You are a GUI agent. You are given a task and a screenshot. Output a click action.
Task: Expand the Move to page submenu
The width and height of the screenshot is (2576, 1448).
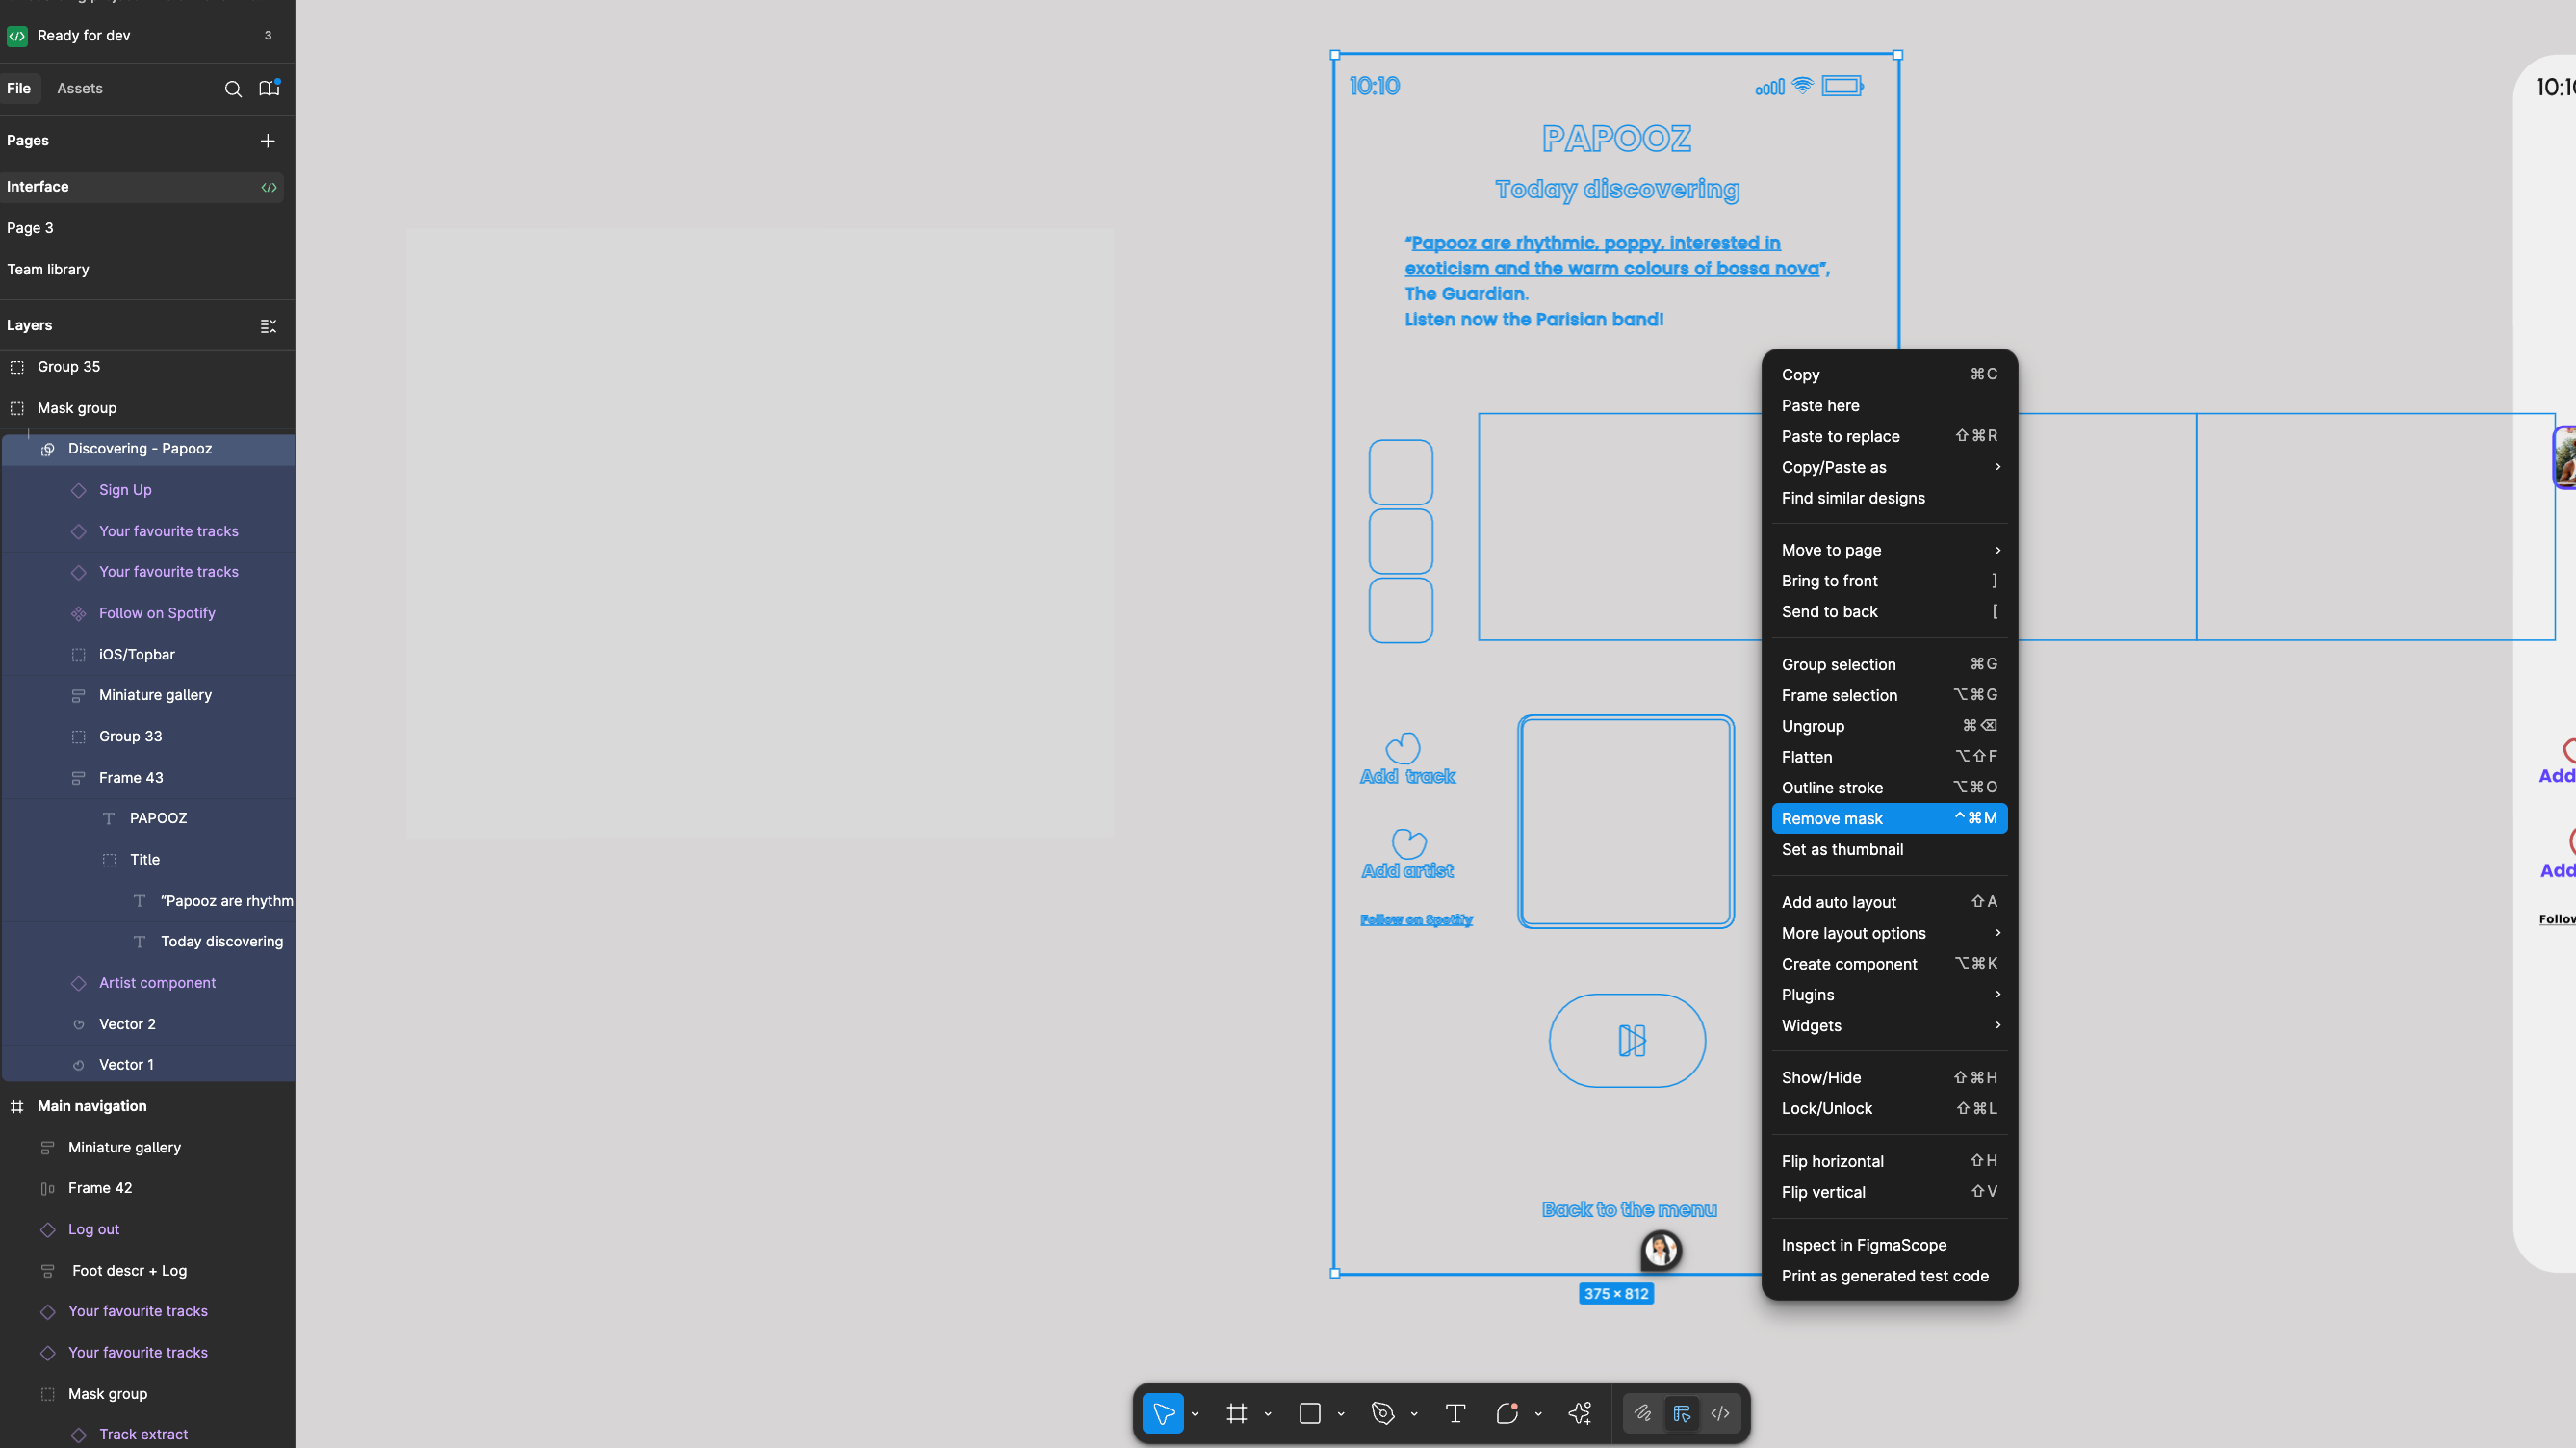pyautogui.click(x=1889, y=550)
